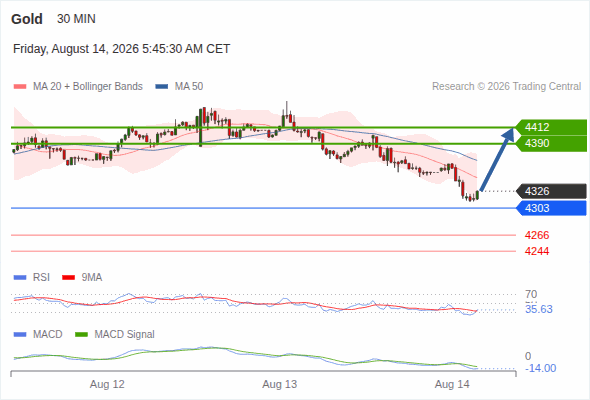Click the RSI value 35.63 readout
Screen dimensions: 590x400
[x=539, y=309]
